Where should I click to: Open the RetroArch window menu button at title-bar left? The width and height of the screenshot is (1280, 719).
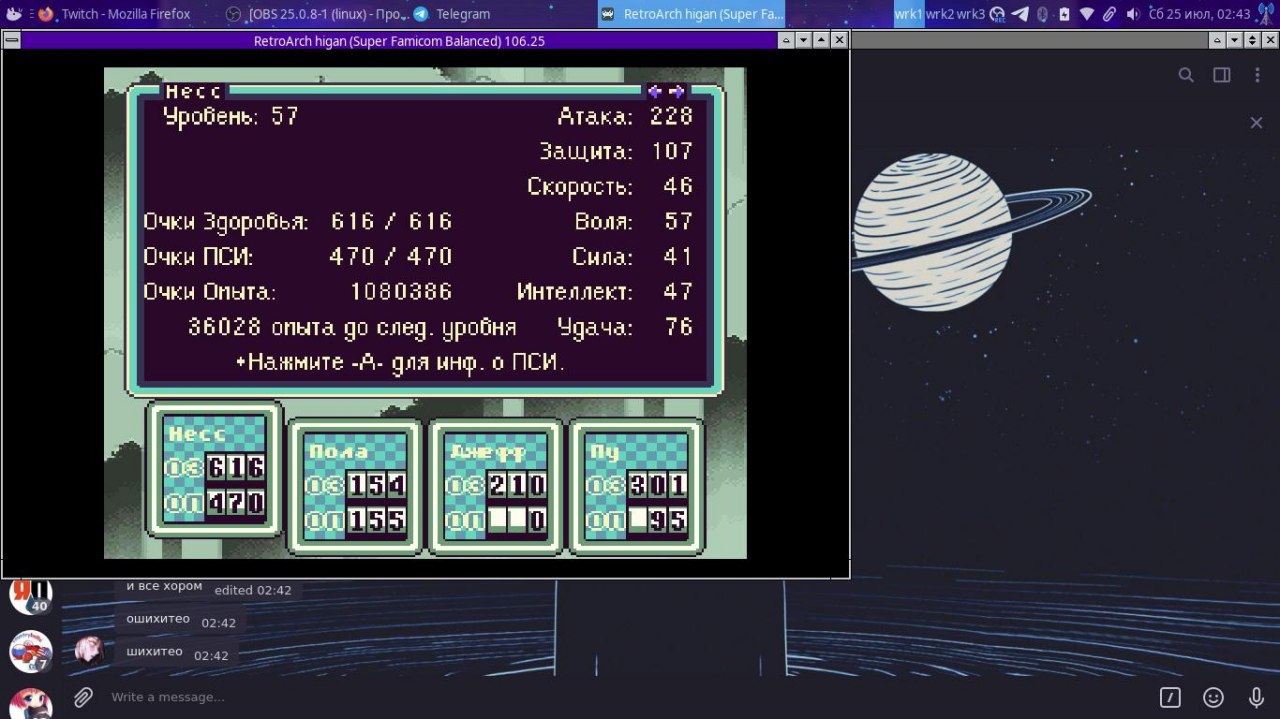coord(11,40)
